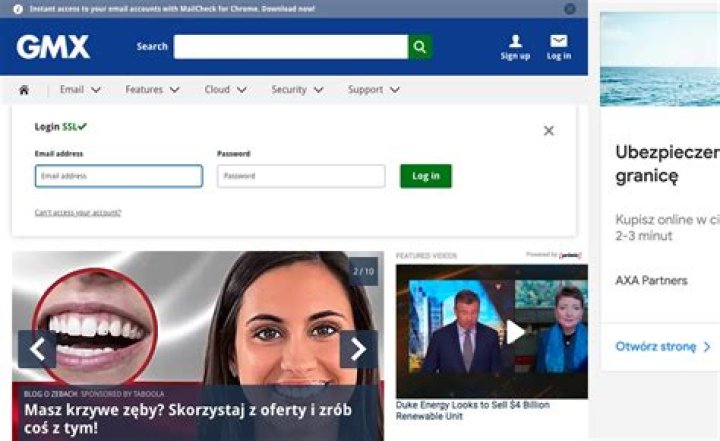Click the green search magnifier button
The image size is (720, 441).
point(420,47)
